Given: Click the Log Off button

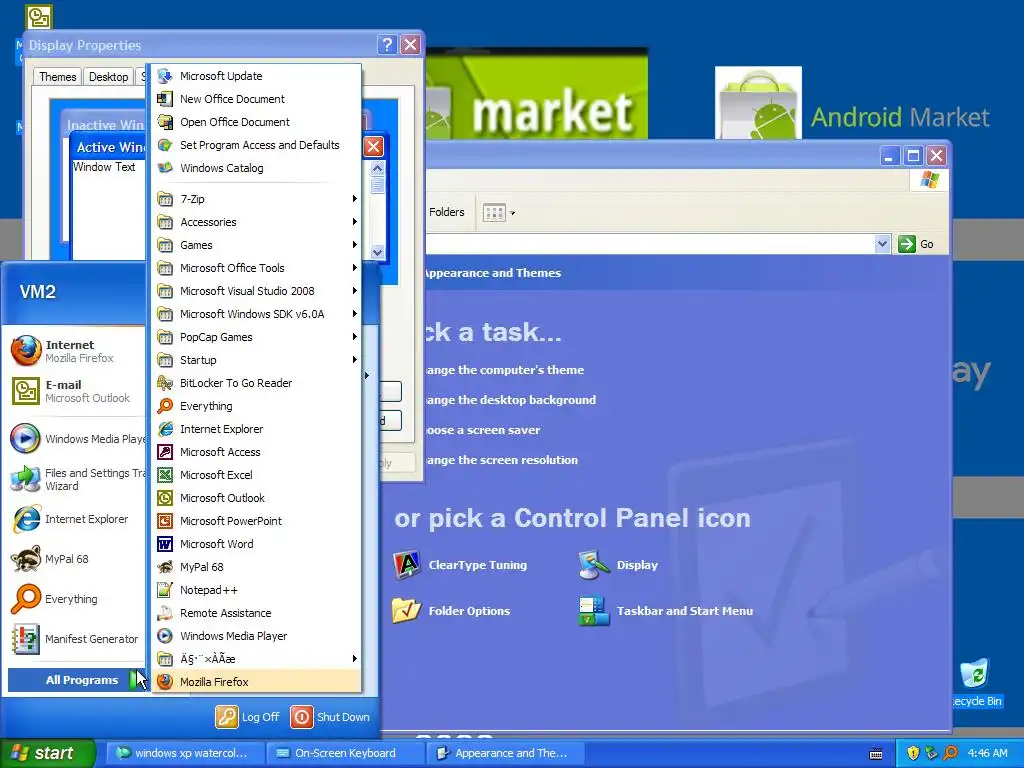Looking at the screenshot, I should (x=248, y=716).
